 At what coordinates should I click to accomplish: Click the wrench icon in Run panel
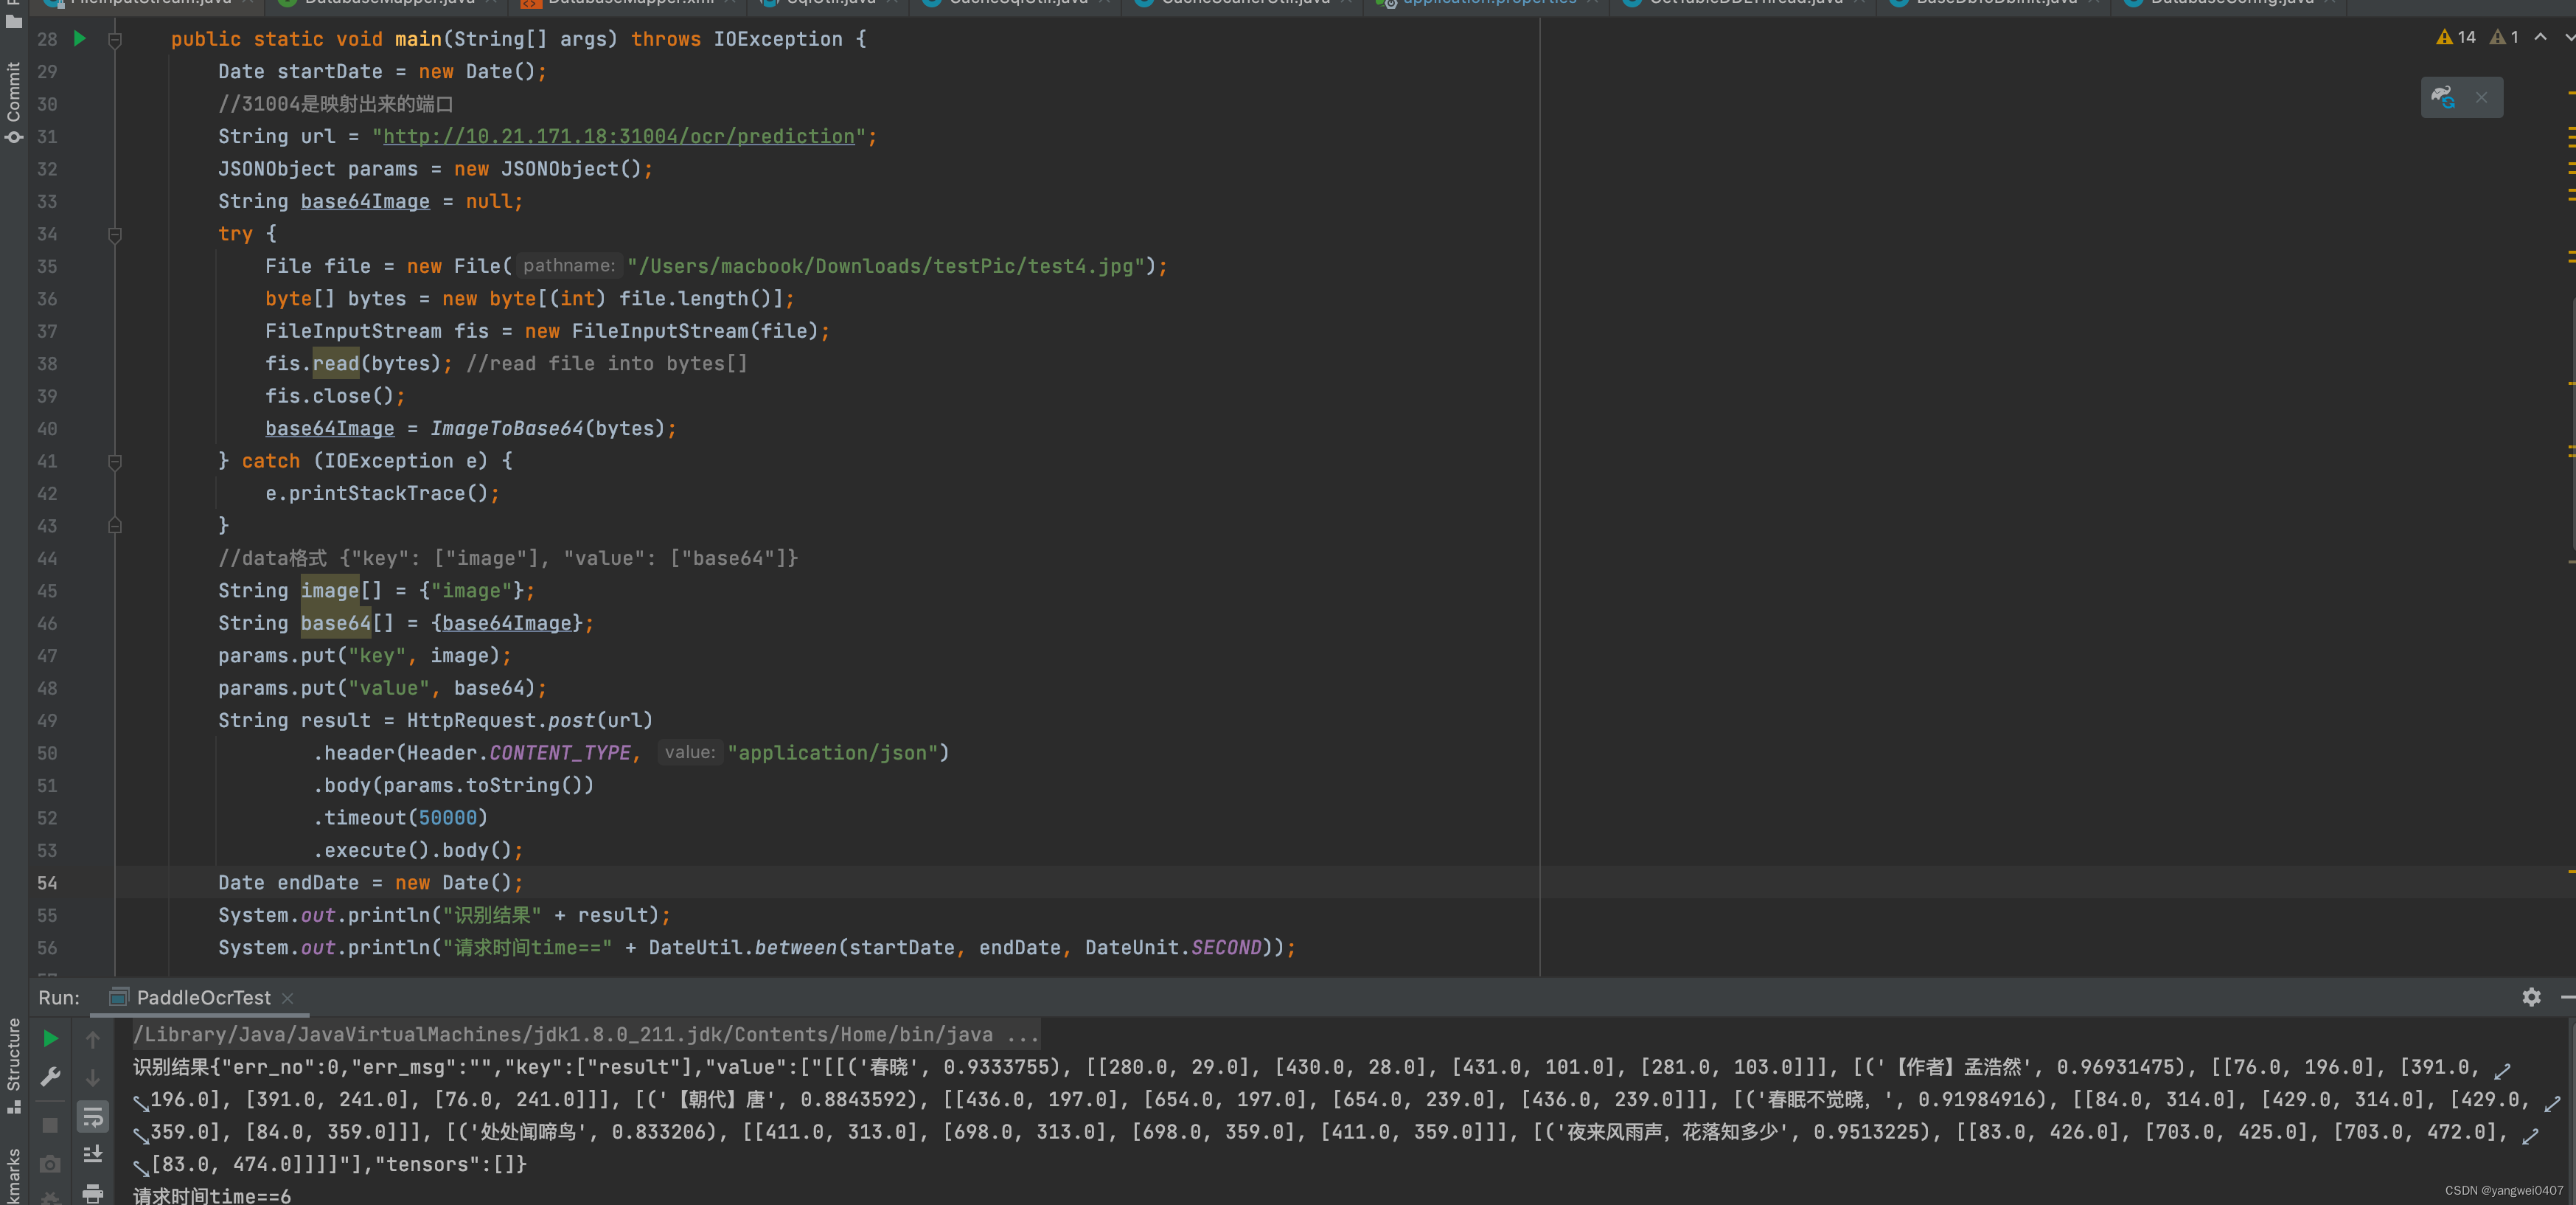pos(50,1077)
